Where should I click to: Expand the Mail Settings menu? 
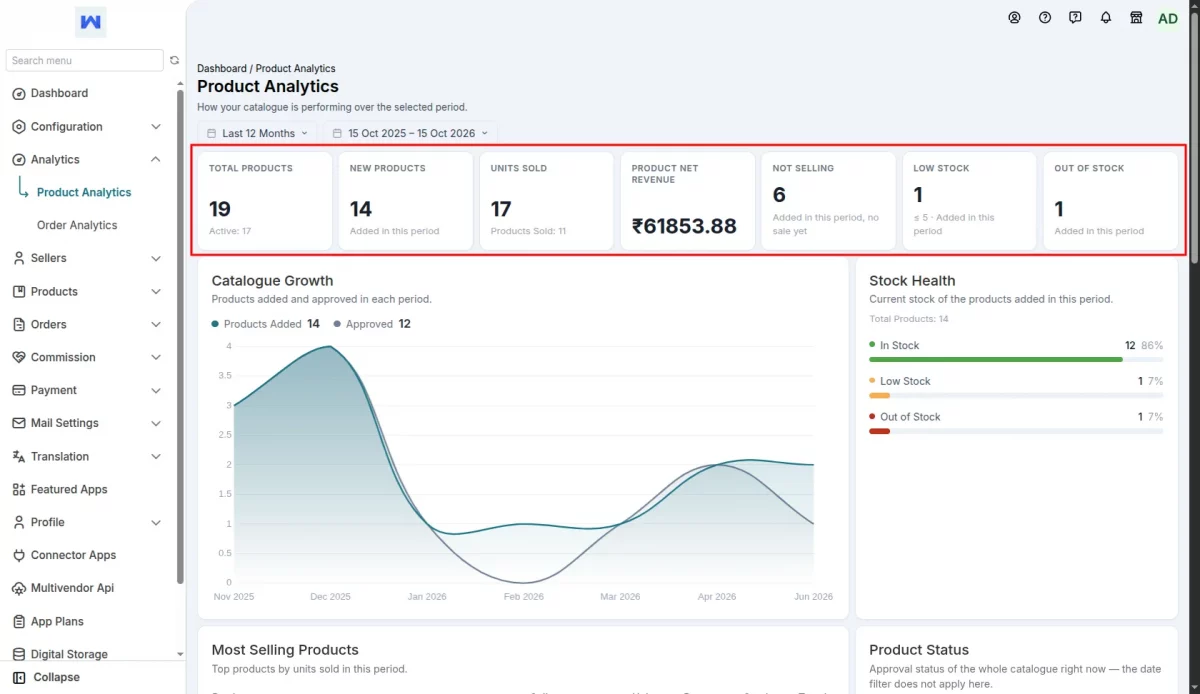click(86, 424)
